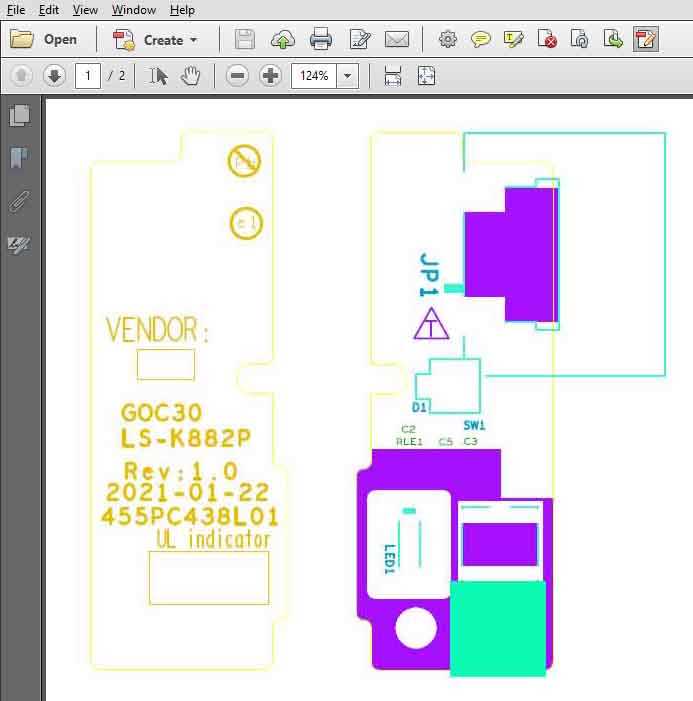Image resolution: width=693 pixels, height=701 pixels.
Task: Open the Page Thumbnails panel
Action: (x=20, y=115)
